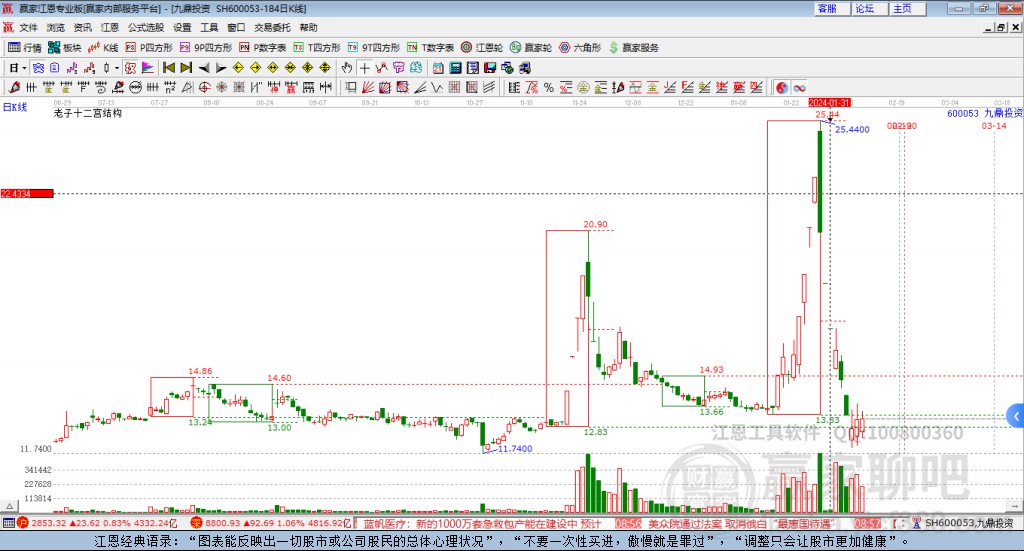Open the 9T四方形 tool

(374, 48)
